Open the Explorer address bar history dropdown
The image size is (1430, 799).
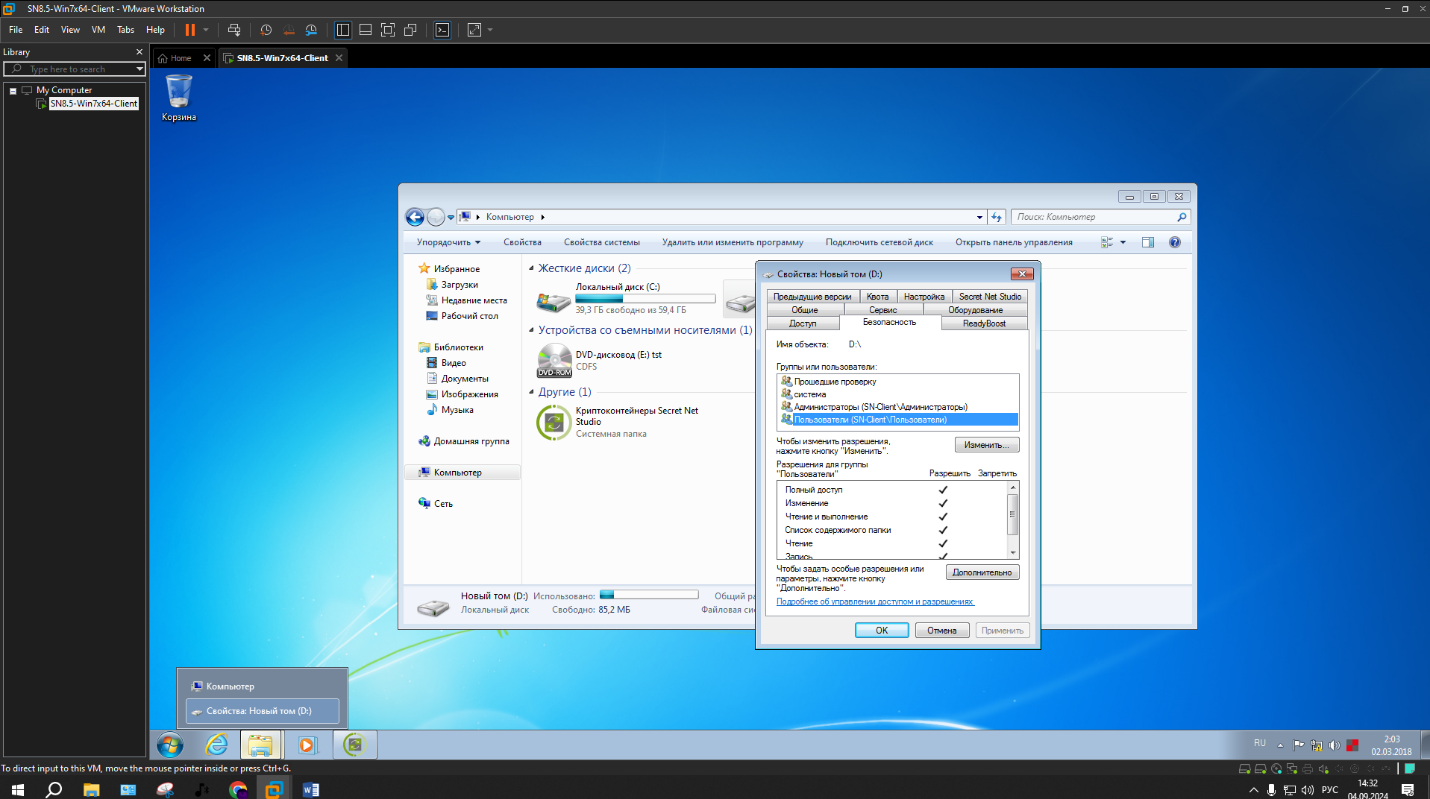click(980, 217)
